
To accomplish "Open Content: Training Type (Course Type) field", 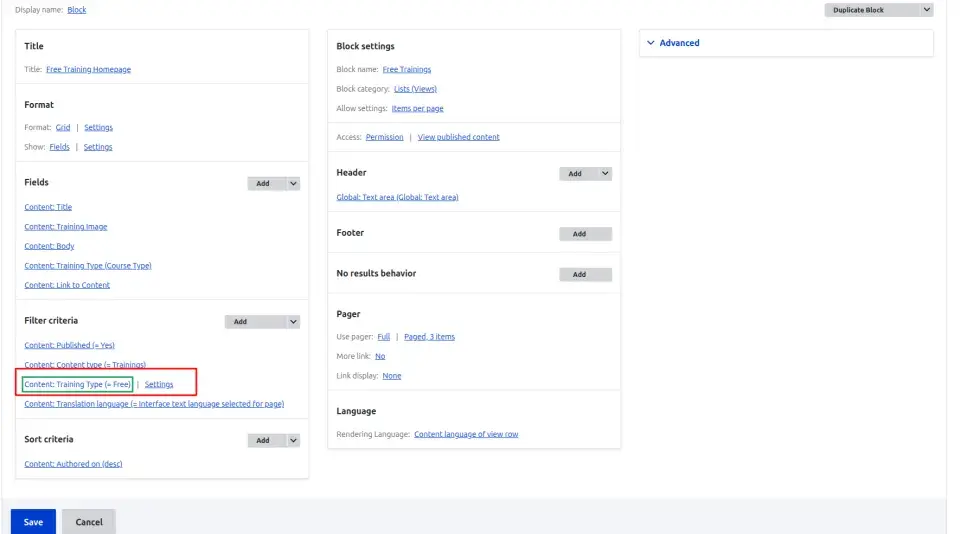I will (x=88, y=266).
